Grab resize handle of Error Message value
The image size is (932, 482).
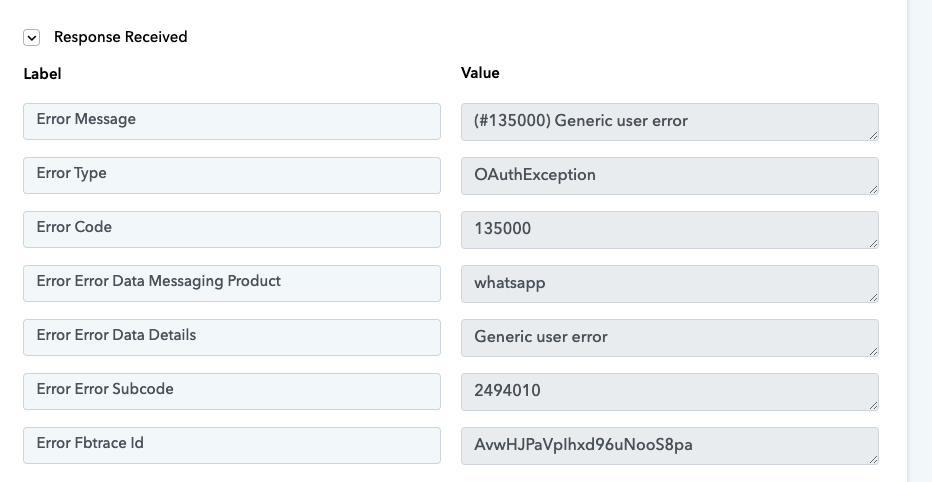tap(873, 136)
